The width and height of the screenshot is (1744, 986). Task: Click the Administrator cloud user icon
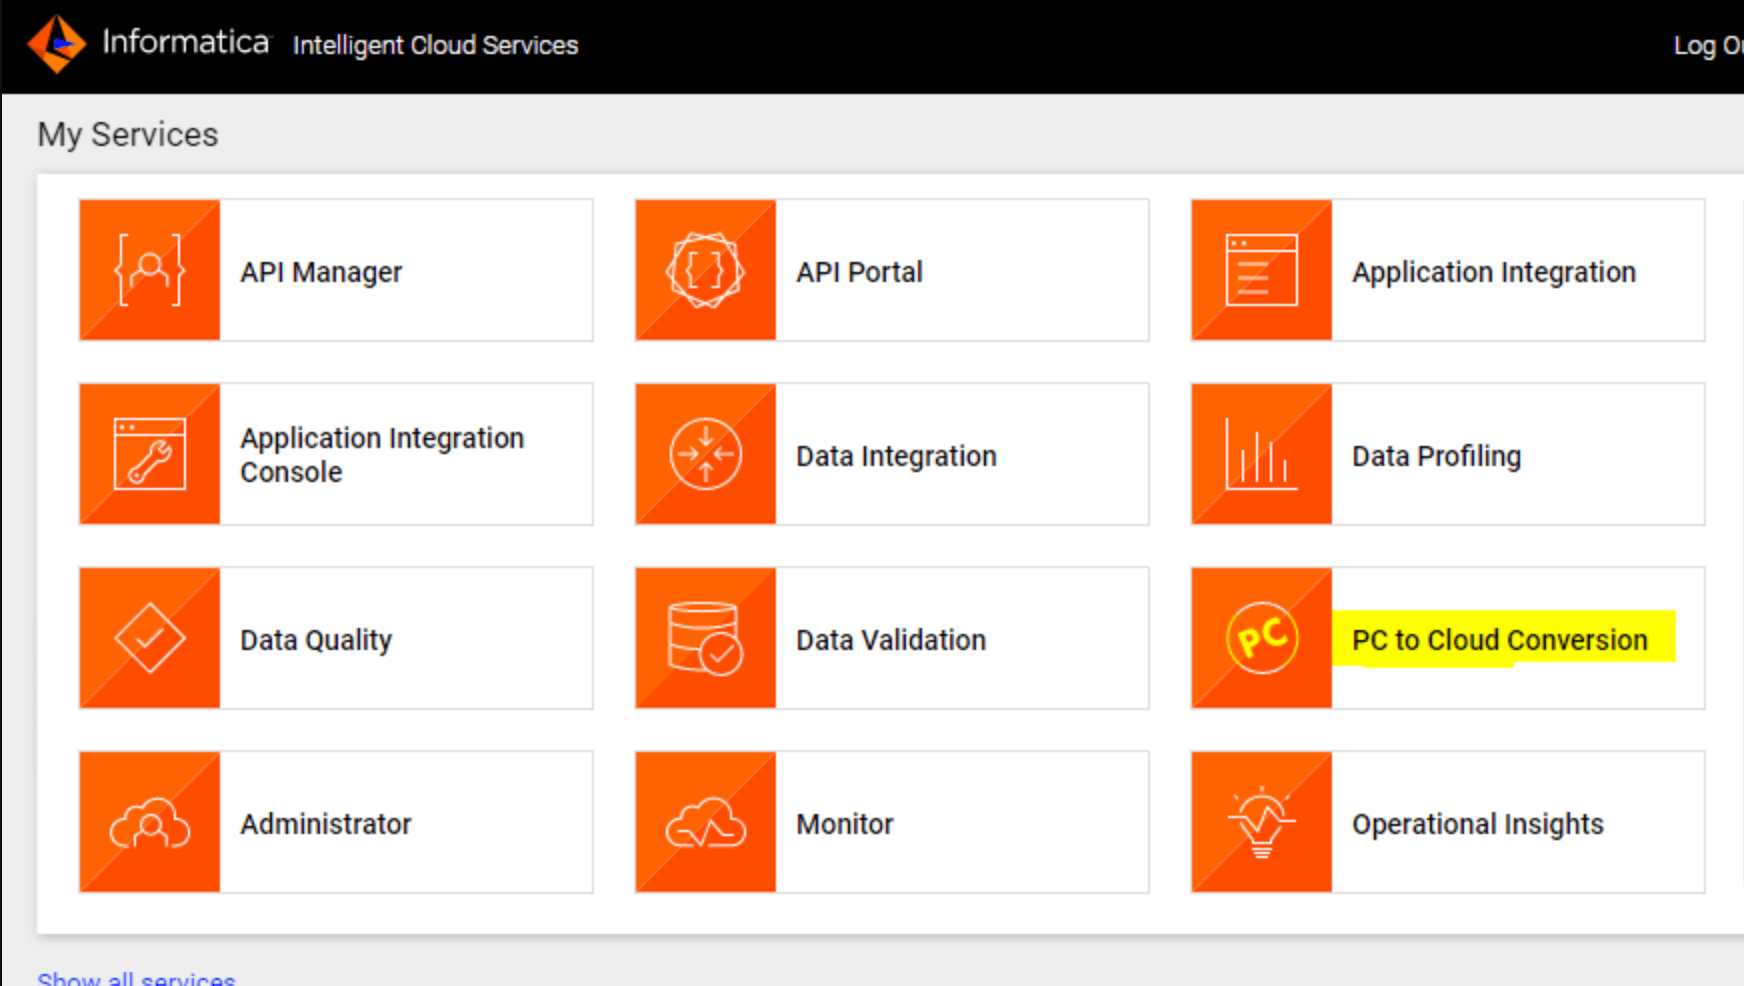pyautogui.click(x=150, y=822)
